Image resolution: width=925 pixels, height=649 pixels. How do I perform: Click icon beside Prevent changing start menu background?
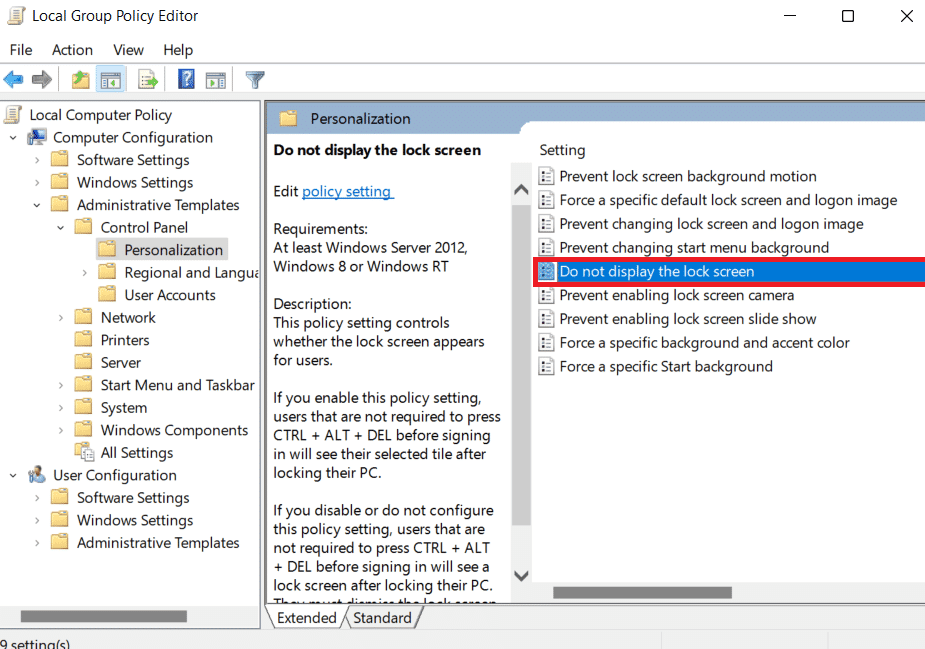pyautogui.click(x=546, y=247)
